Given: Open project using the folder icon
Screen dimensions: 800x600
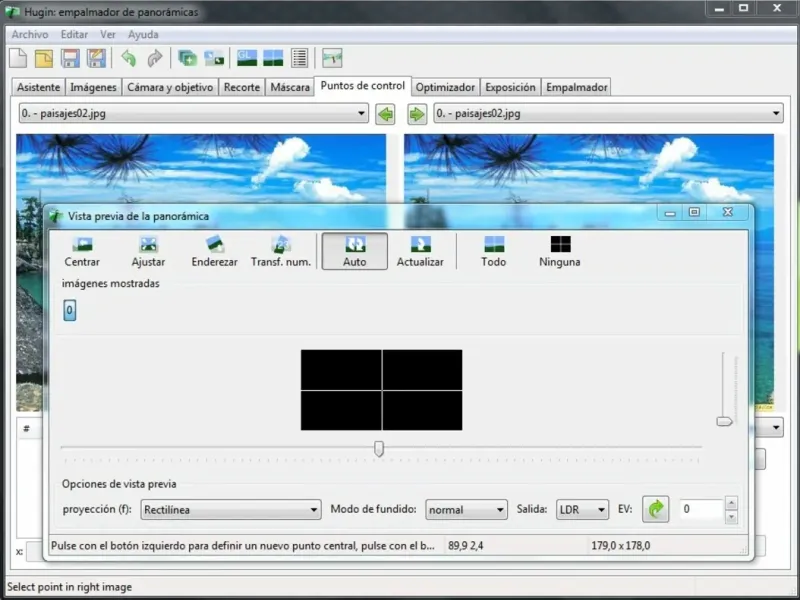Looking at the screenshot, I should 44,58.
